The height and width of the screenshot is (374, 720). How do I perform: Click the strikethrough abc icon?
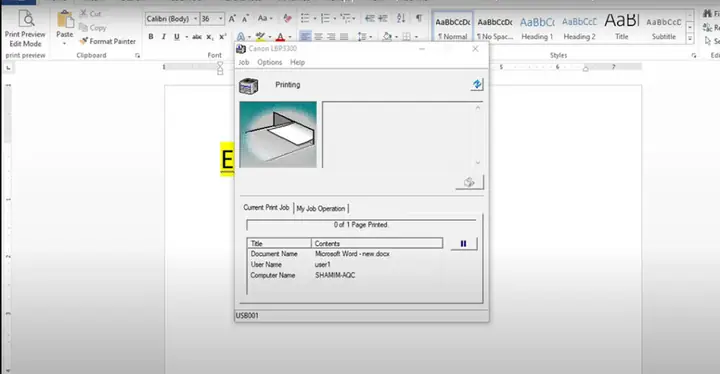coord(197,37)
